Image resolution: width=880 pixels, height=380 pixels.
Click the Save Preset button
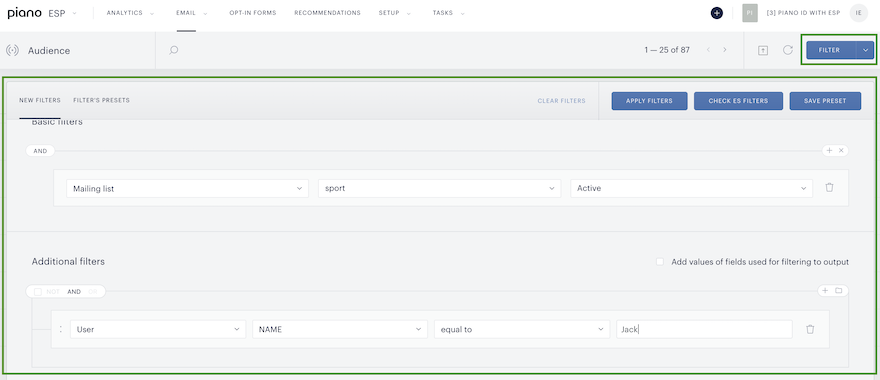coord(825,101)
